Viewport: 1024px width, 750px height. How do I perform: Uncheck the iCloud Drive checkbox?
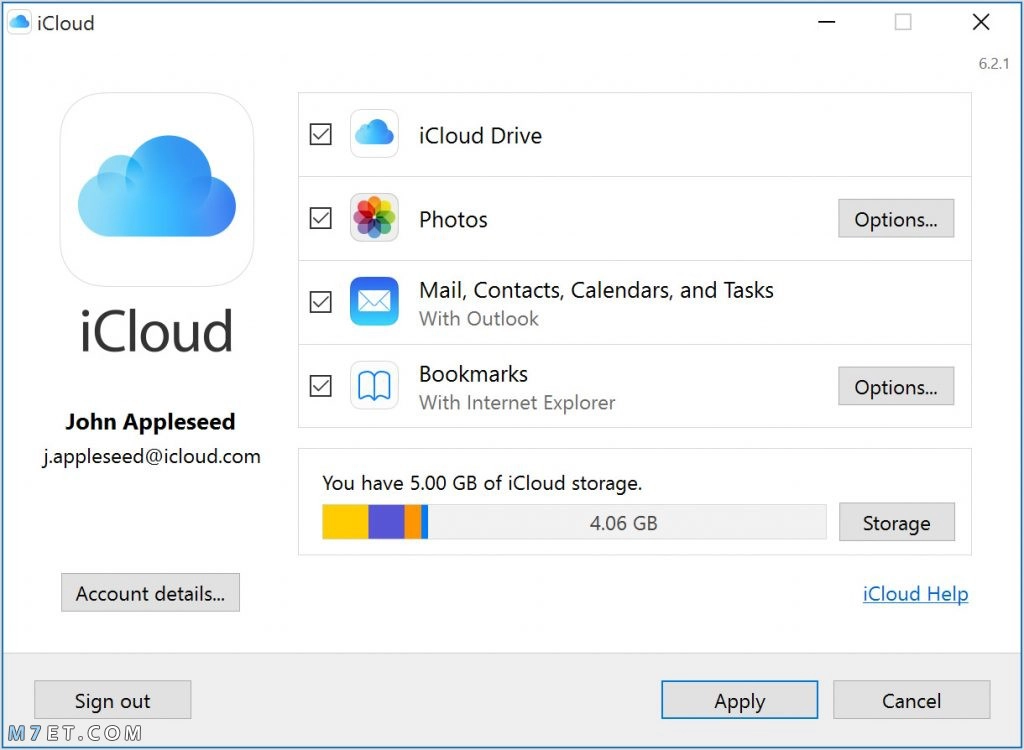(321, 134)
